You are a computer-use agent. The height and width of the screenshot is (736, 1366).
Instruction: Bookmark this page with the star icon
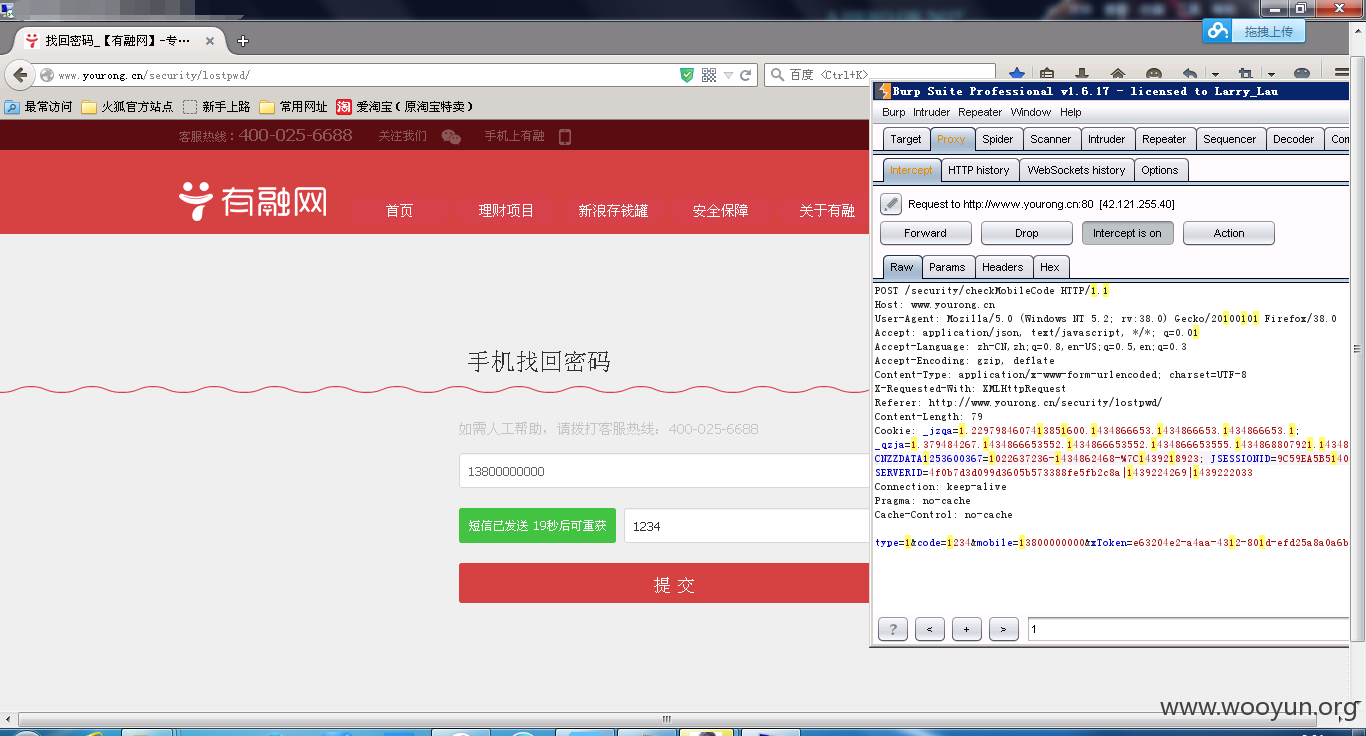(x=1017, y=75)
